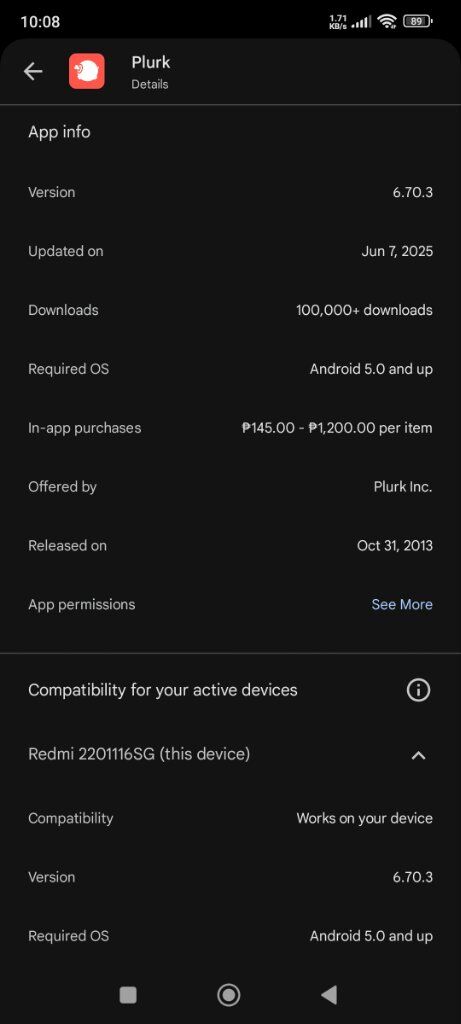This screenshot has height=1024, width=461.
Task: Select the 100,000+ downloads row
Action: pos(230,310)
